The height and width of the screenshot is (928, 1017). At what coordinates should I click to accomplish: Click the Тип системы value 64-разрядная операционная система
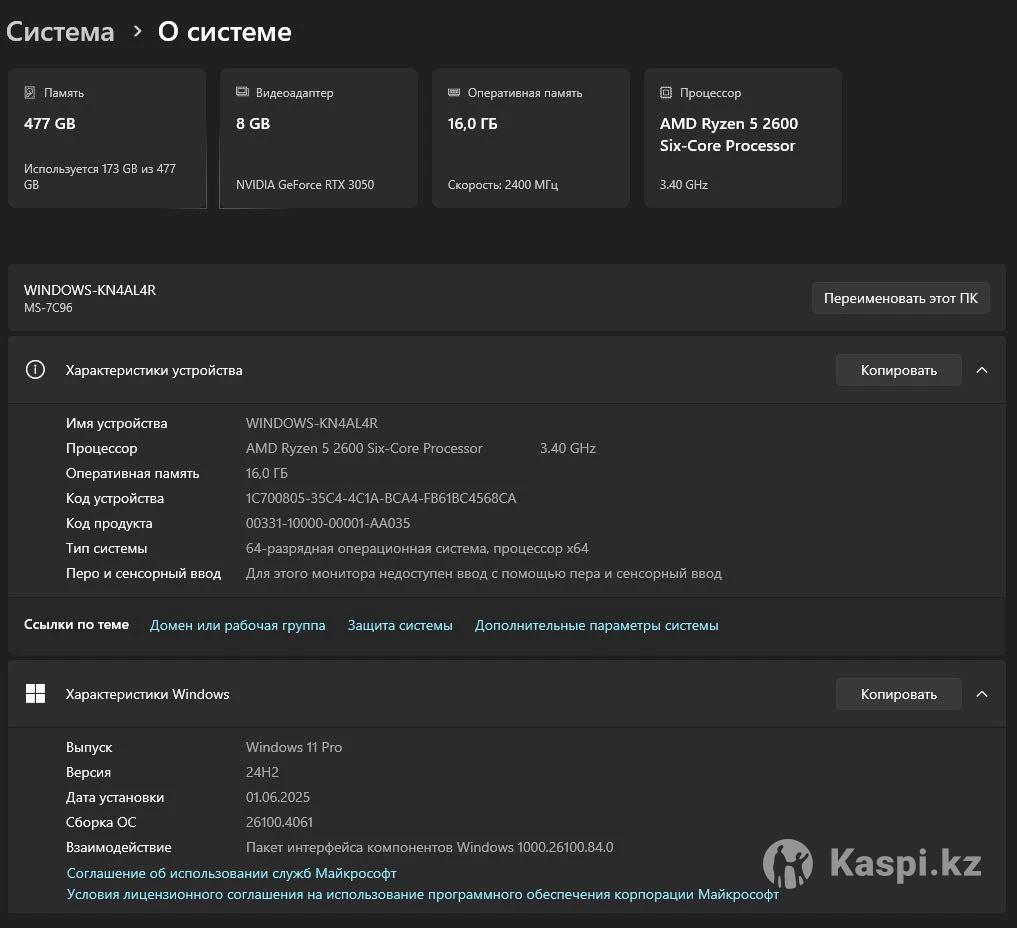coord(417,549)
